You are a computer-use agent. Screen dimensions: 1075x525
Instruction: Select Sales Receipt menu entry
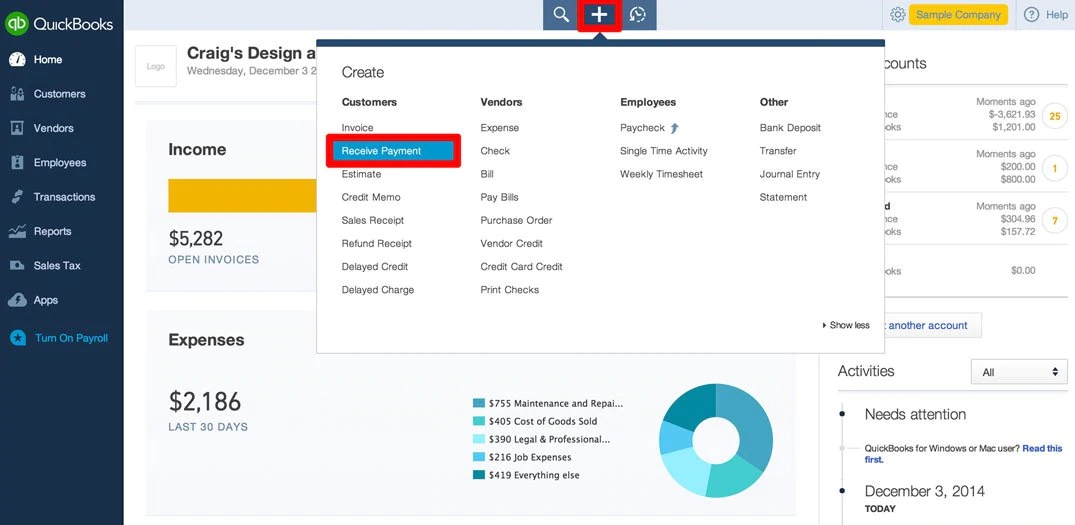(x=373, y=221)
